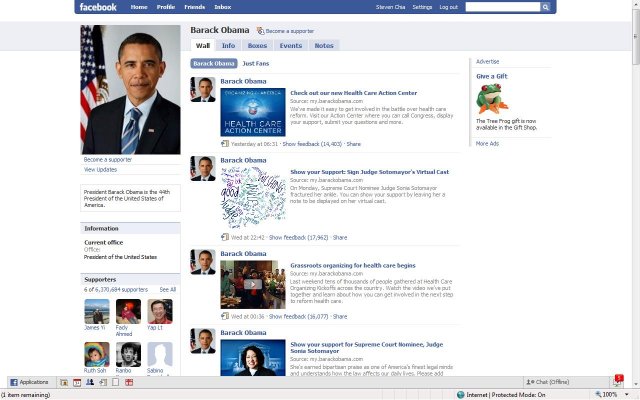This screenshot has height=400, width=640.
Task: Click the Sonia Sotomayor photo thumbnail
Action: (x=253, y=358)
